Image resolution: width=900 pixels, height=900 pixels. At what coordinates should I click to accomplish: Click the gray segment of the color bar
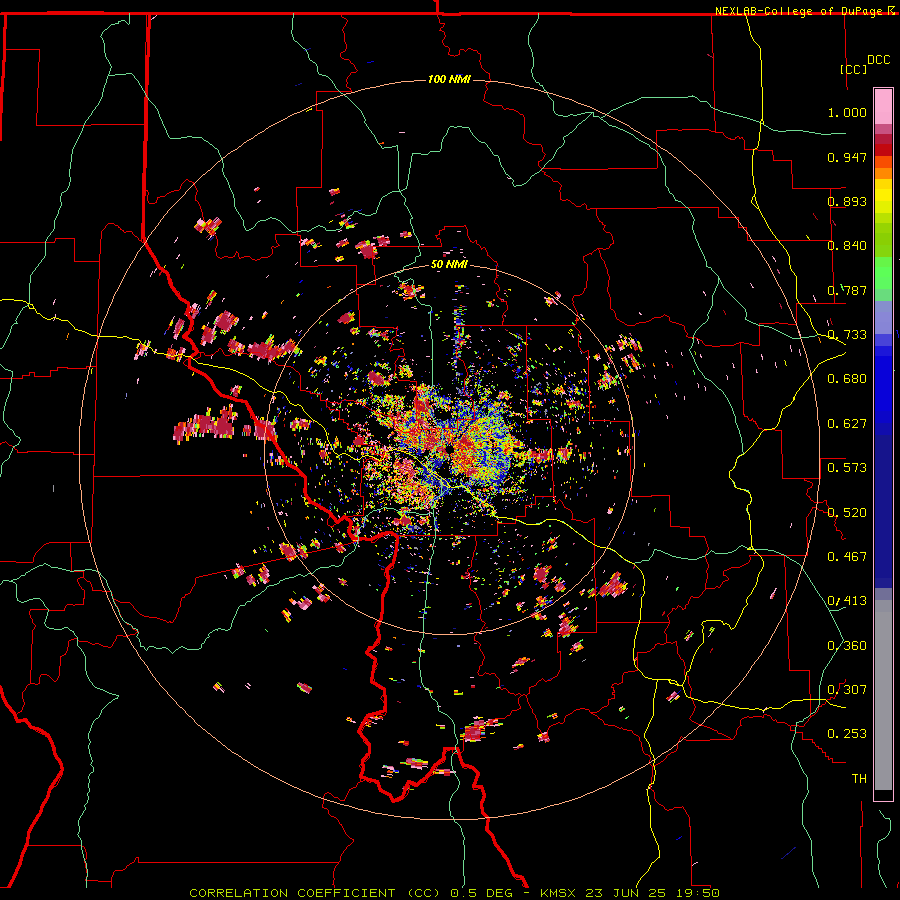(883, 695)
